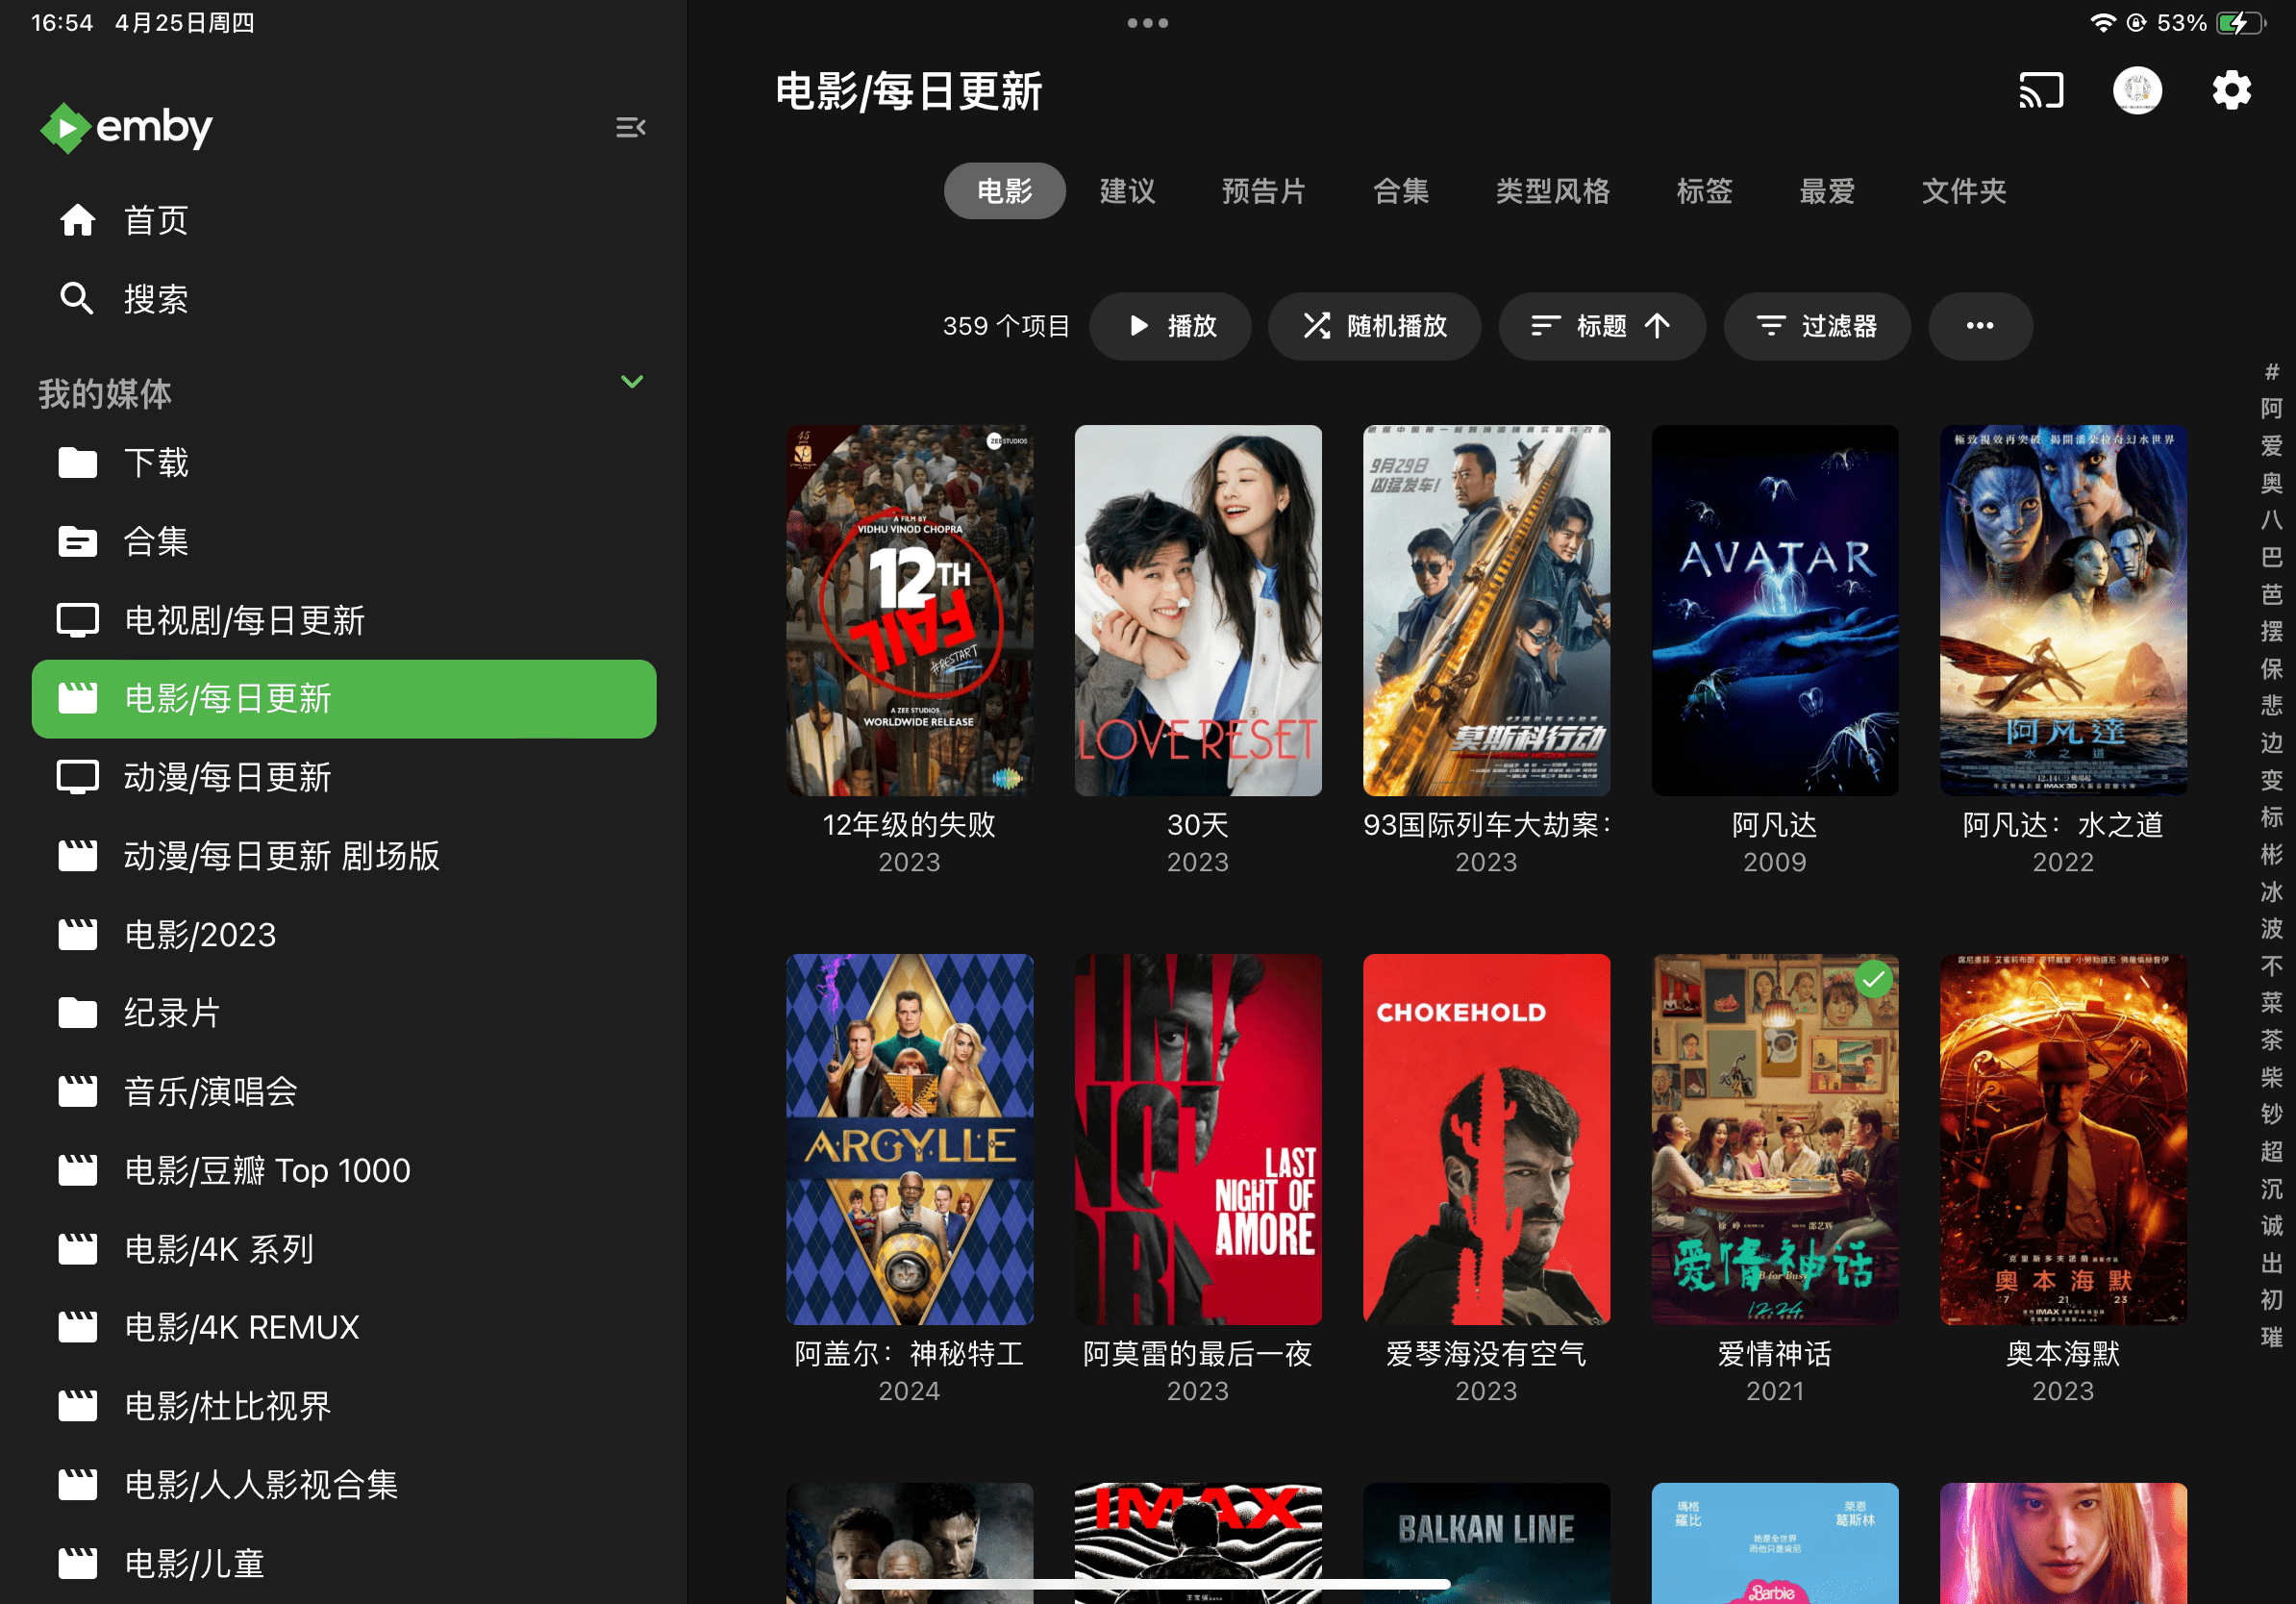The width and height of the screenshot is (2296, 1604).
Task: Click the 播放 play button
Action: pos(1170,326)
